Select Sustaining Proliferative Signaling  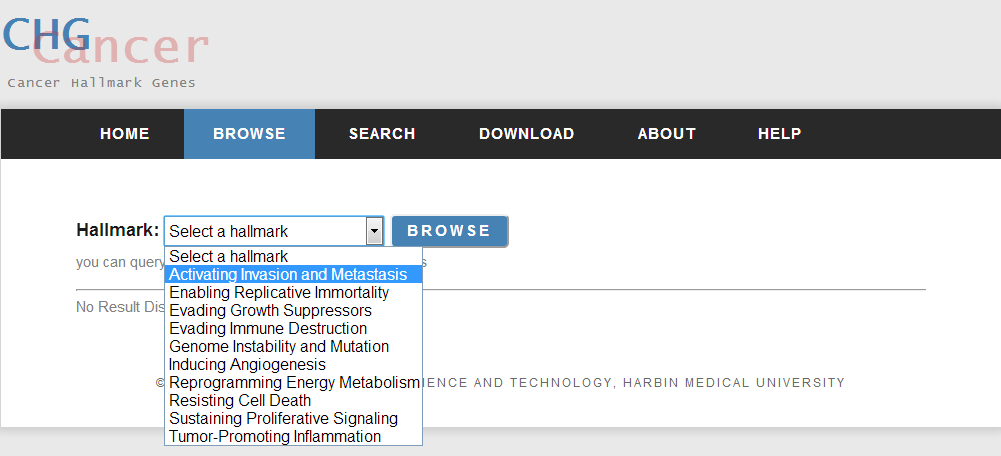pyautogui.click(x=283, y=418)
